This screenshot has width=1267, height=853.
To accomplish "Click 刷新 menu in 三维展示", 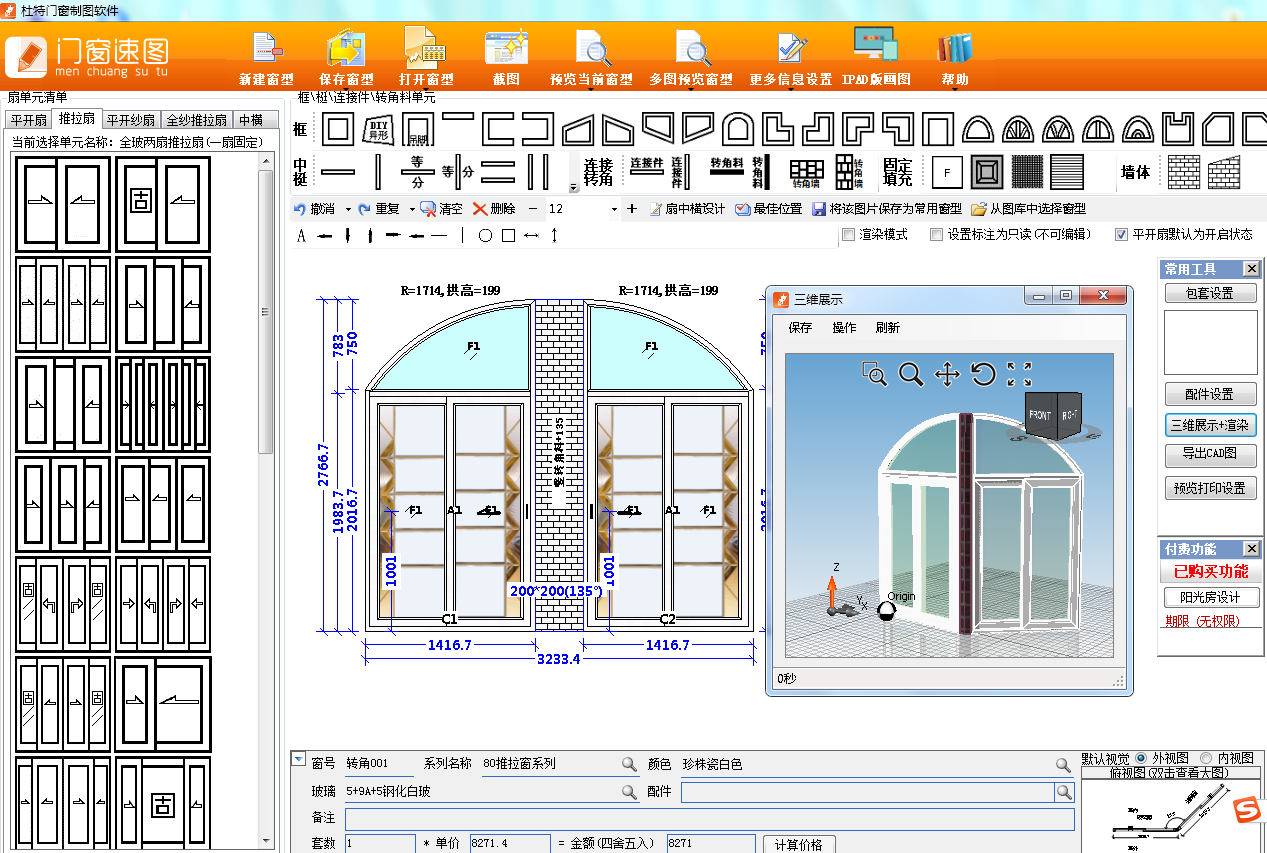I will (x=887, y=327).
